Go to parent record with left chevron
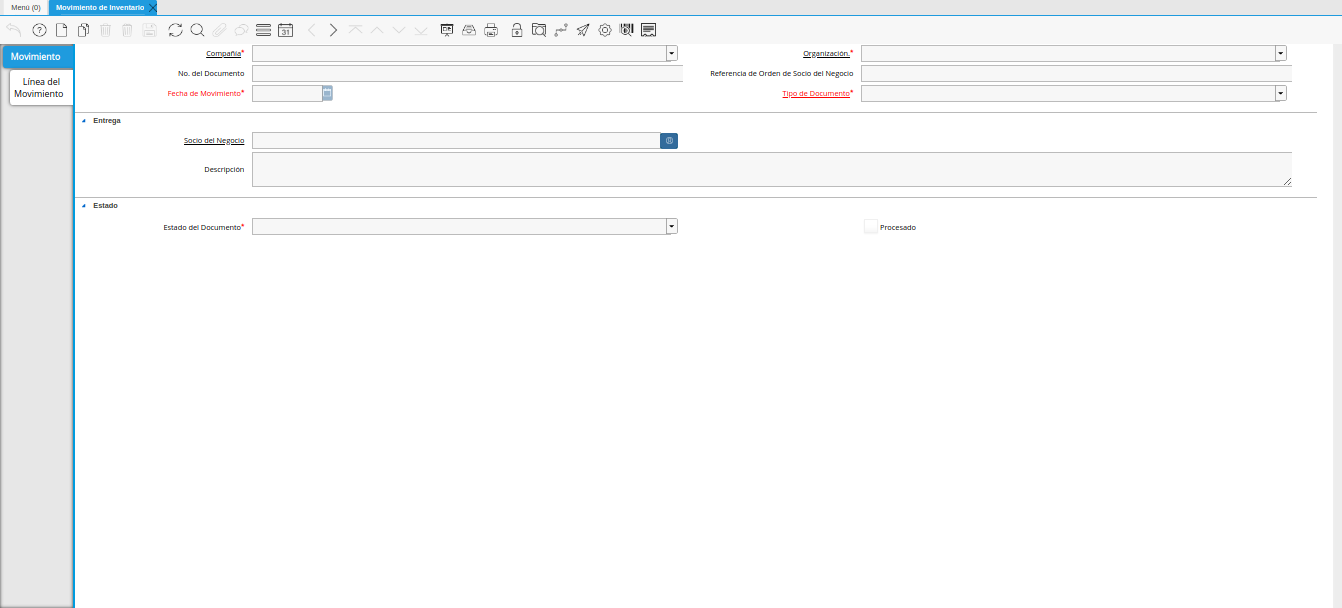 coord(311,30)
